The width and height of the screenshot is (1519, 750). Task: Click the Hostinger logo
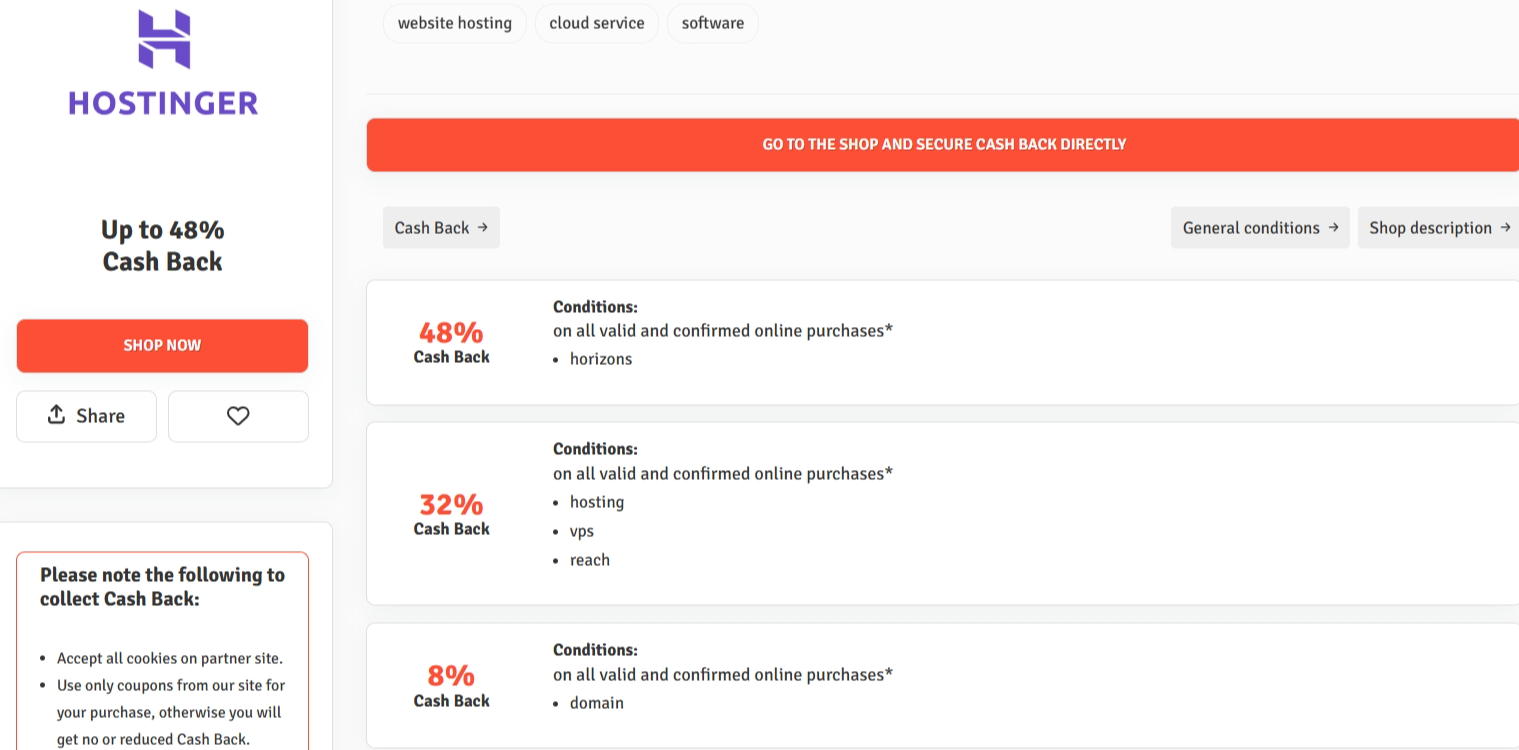[163, 40]
